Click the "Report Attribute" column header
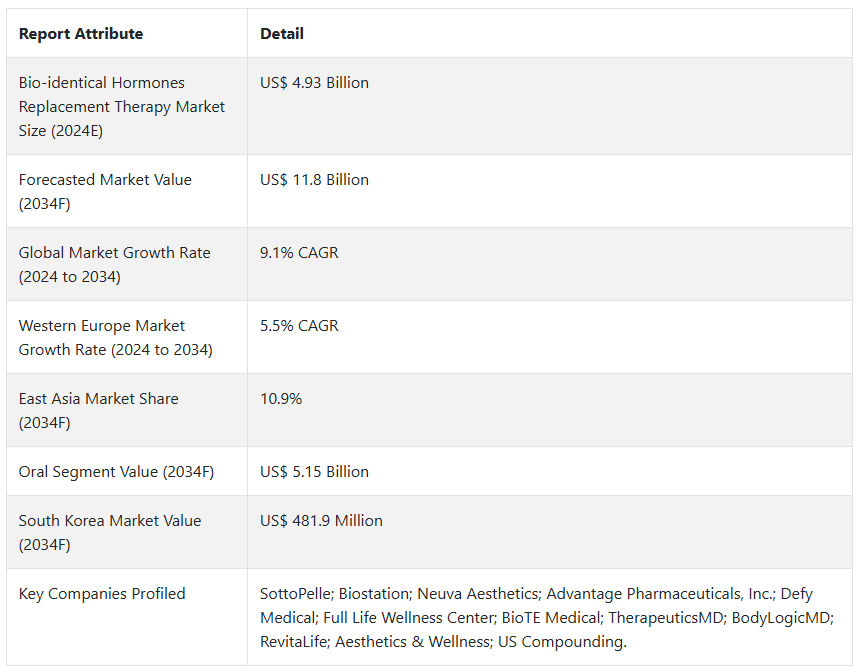Viewport: 859px width, 672px height. [81, 34]
